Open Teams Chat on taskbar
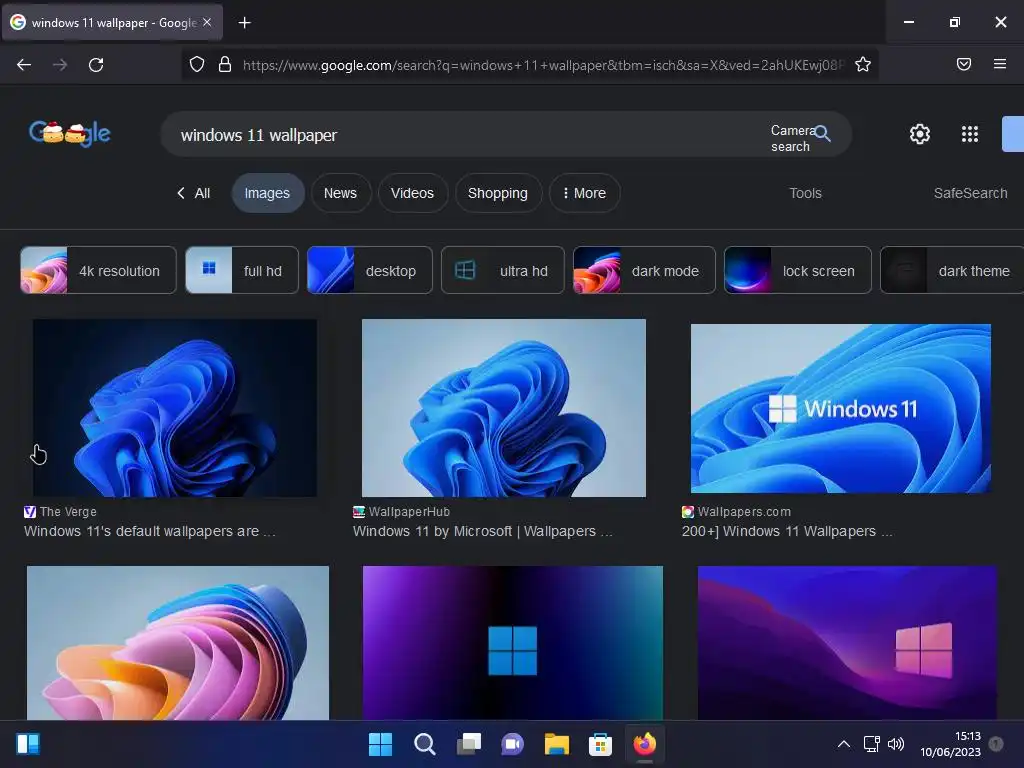The height and width of the screenshot is (768, 1024). tap(512, 744)
